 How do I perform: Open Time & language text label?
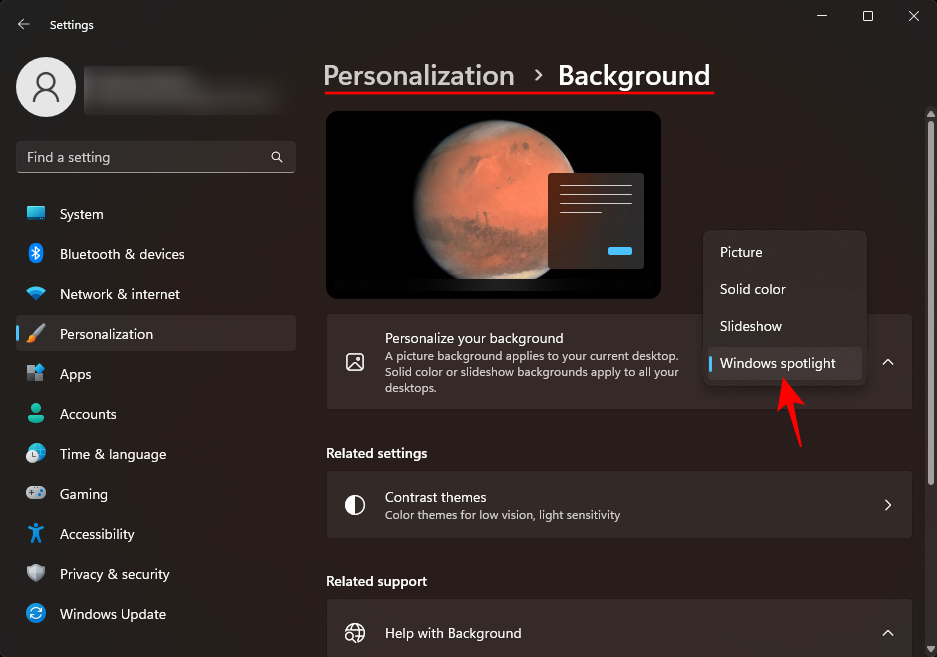(113, 454)
